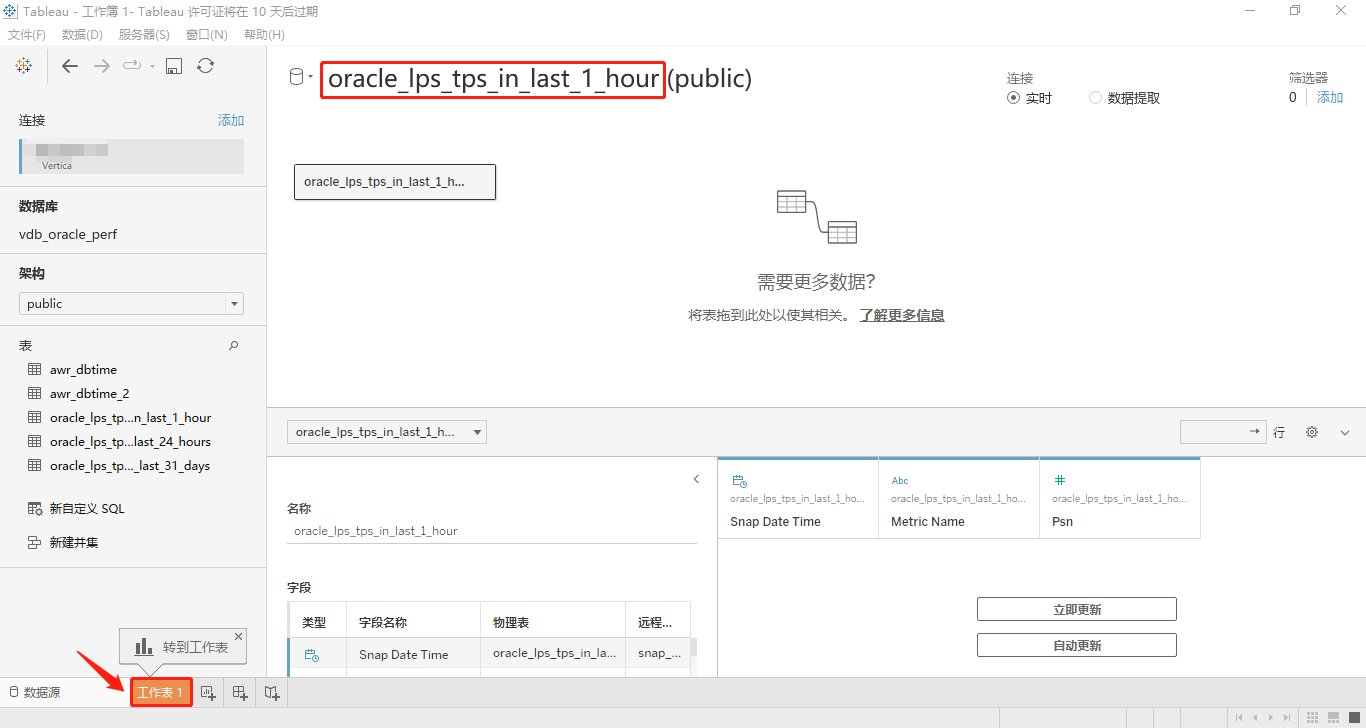
Task: Open the data grid settings gear
Action: pos(1312,432)
